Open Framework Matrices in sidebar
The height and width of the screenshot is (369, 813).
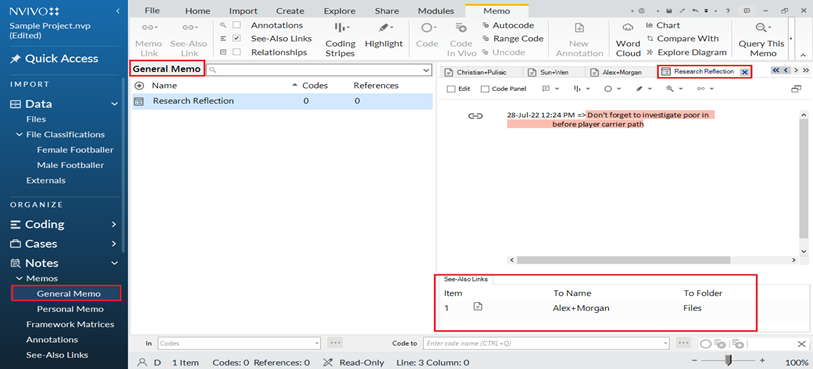tap(70, 324)
